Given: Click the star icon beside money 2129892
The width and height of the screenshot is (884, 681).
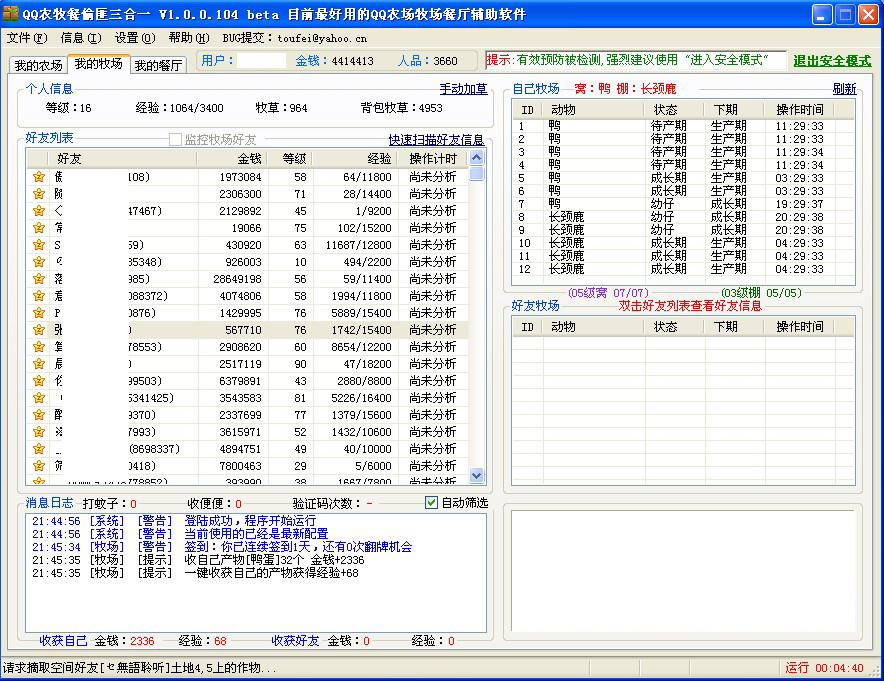Looking at the screenshot, I should 39,211.
